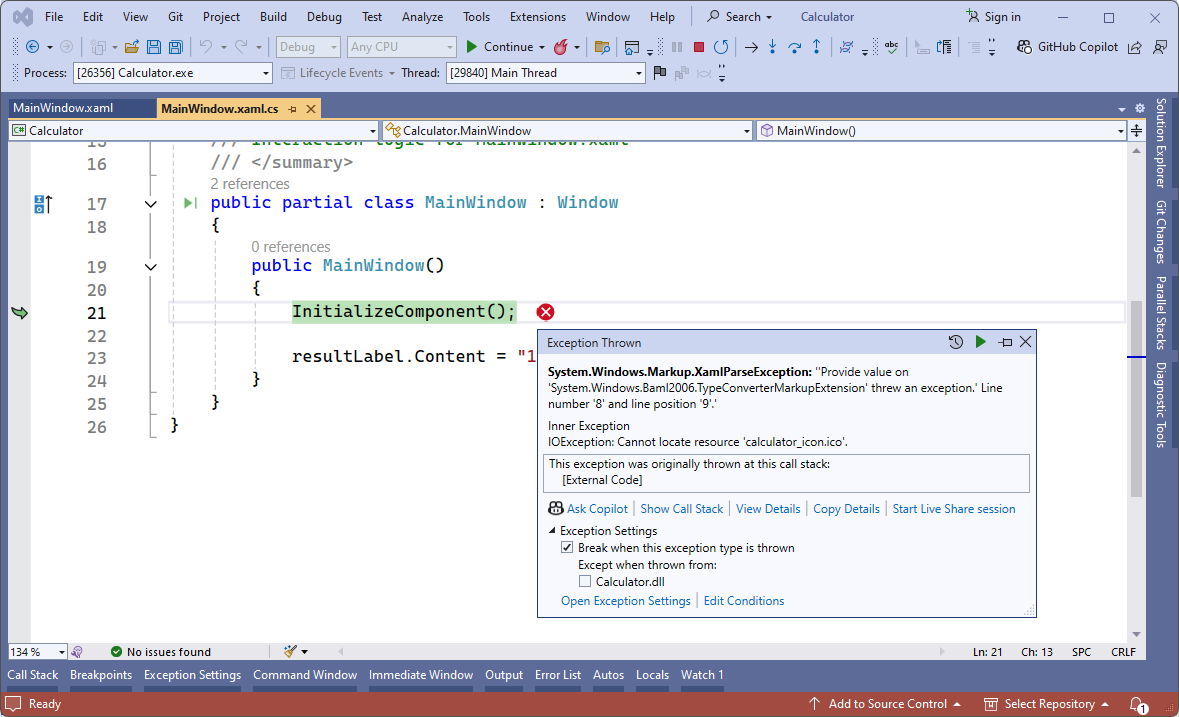The image size is (1179, 717).
Task: Collapse the MainWindow constructor at line 19
Action: point(150,267)
